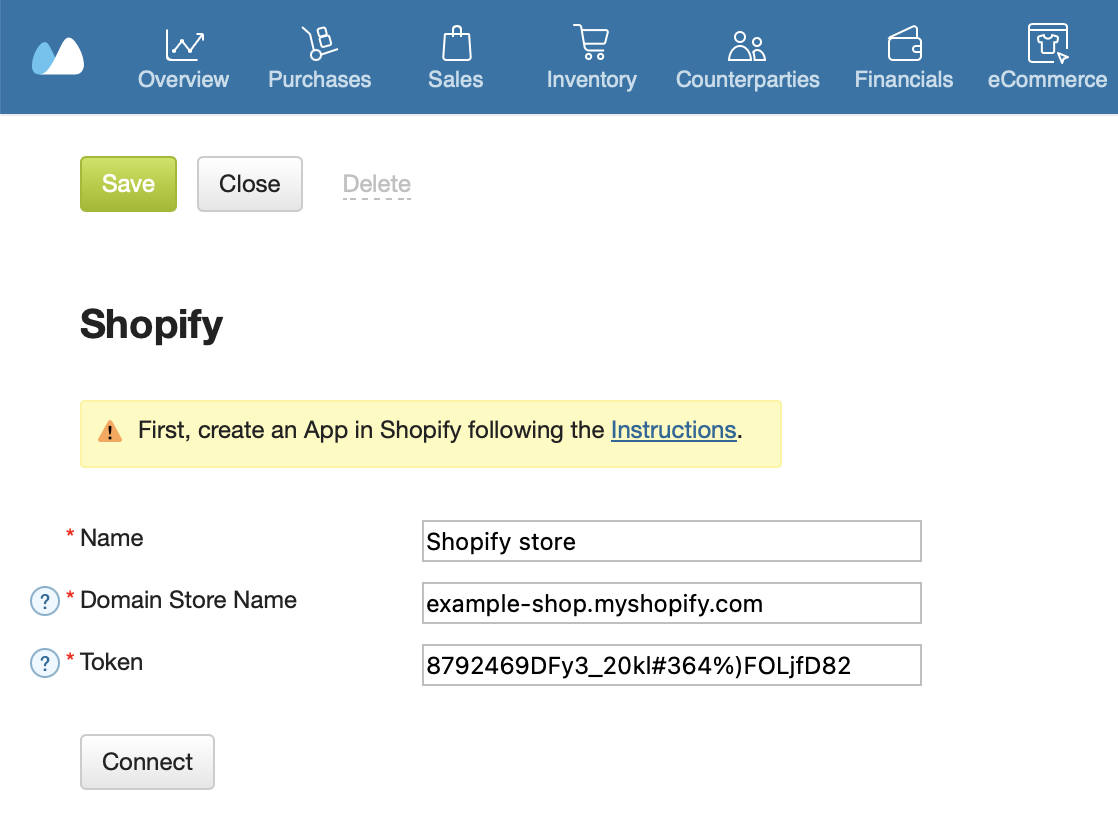Open the Sales section

point(456,60)
